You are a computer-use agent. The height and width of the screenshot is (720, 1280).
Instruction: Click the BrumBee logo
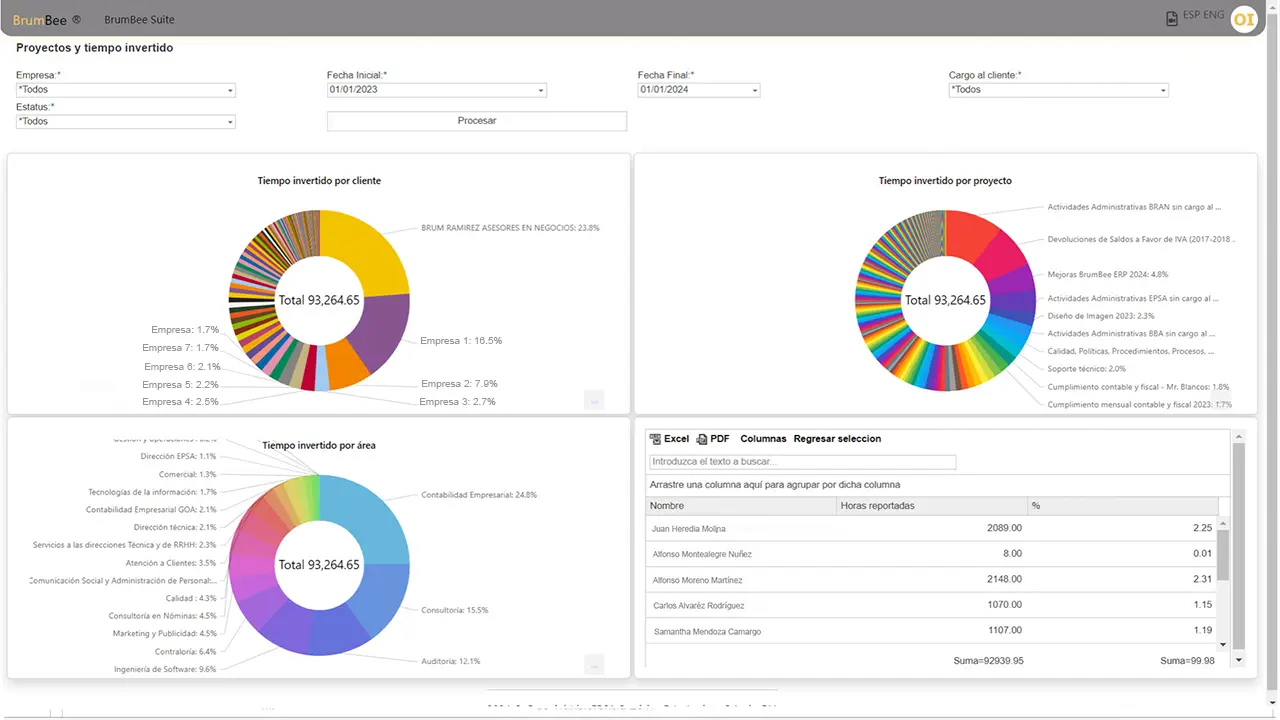[x=47, y=20]
